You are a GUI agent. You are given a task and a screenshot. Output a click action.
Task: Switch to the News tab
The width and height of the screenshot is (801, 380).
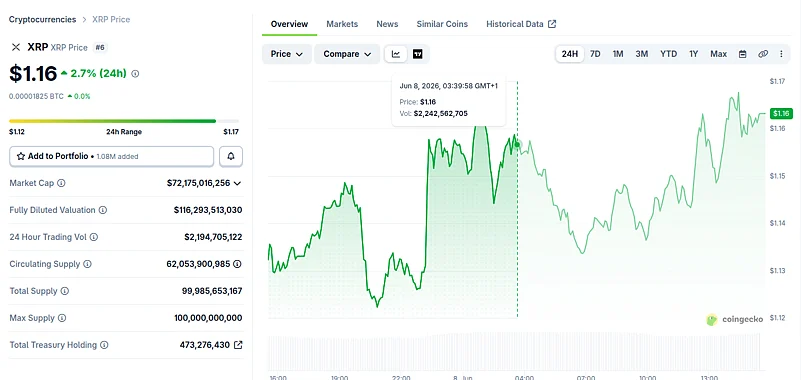387,24
